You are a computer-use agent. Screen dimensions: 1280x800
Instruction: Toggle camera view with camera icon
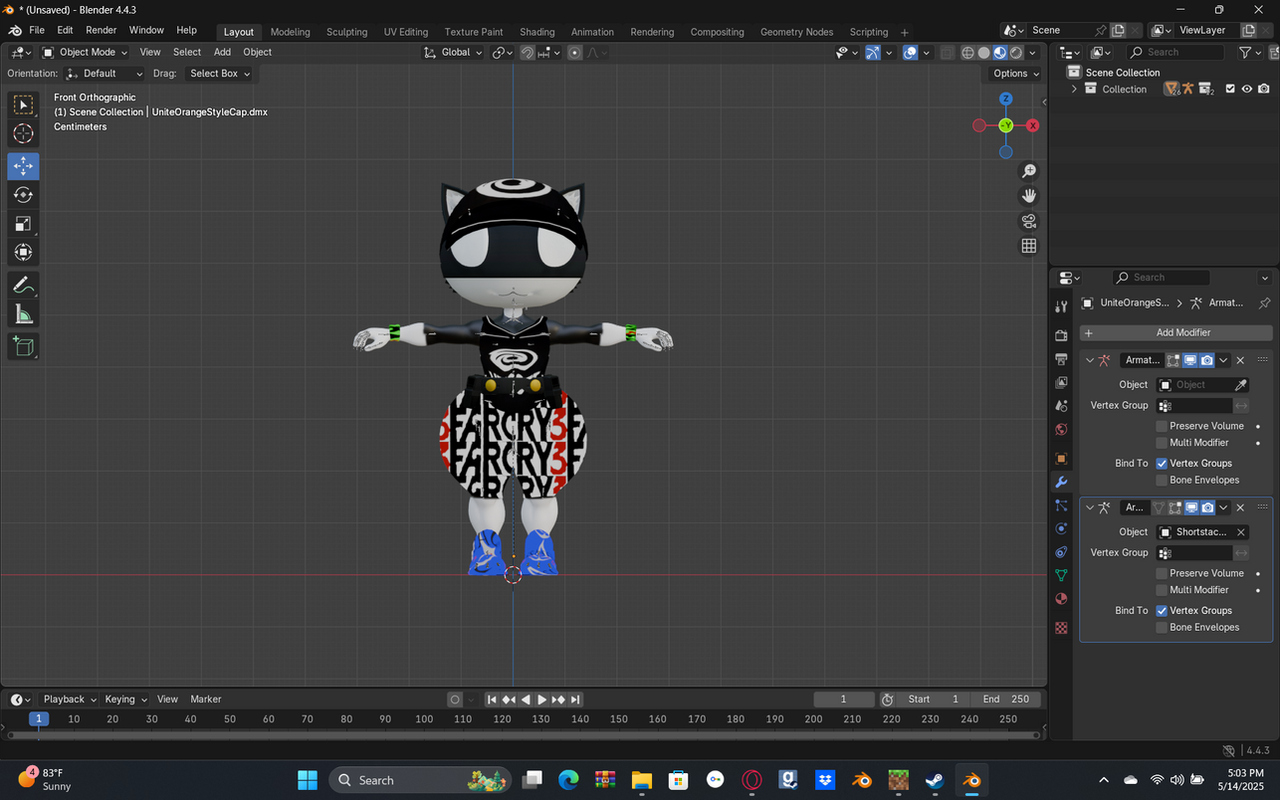click(x=1029, y=221)
